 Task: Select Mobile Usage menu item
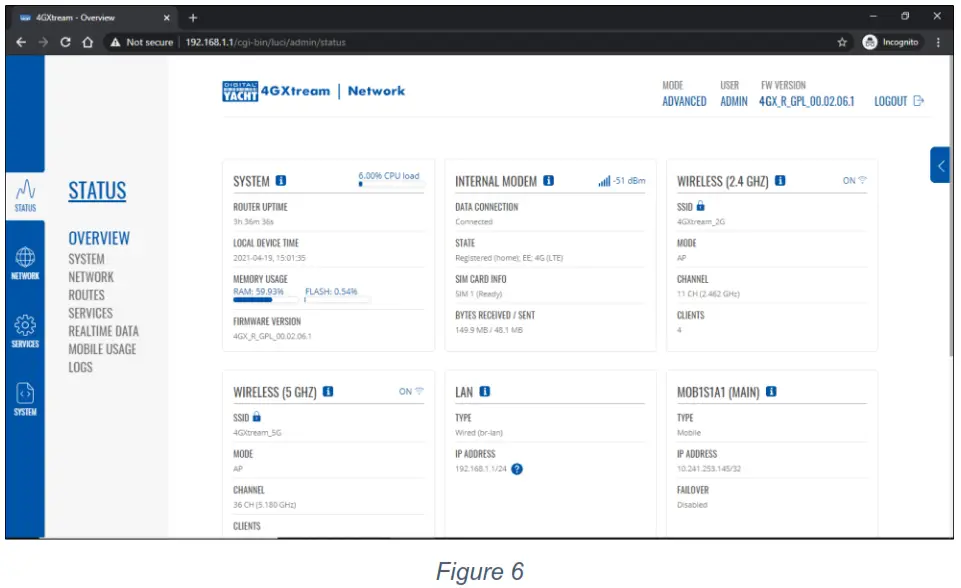pos(102,349)
